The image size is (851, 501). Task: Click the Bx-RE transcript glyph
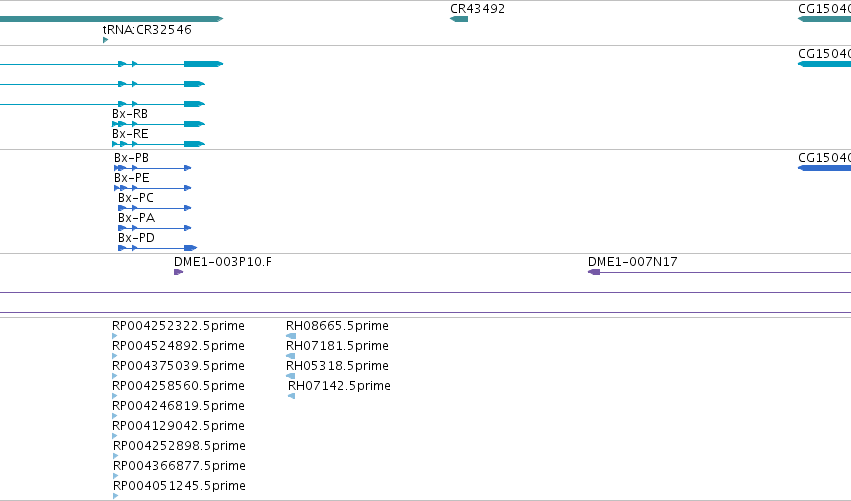[158, 144]
